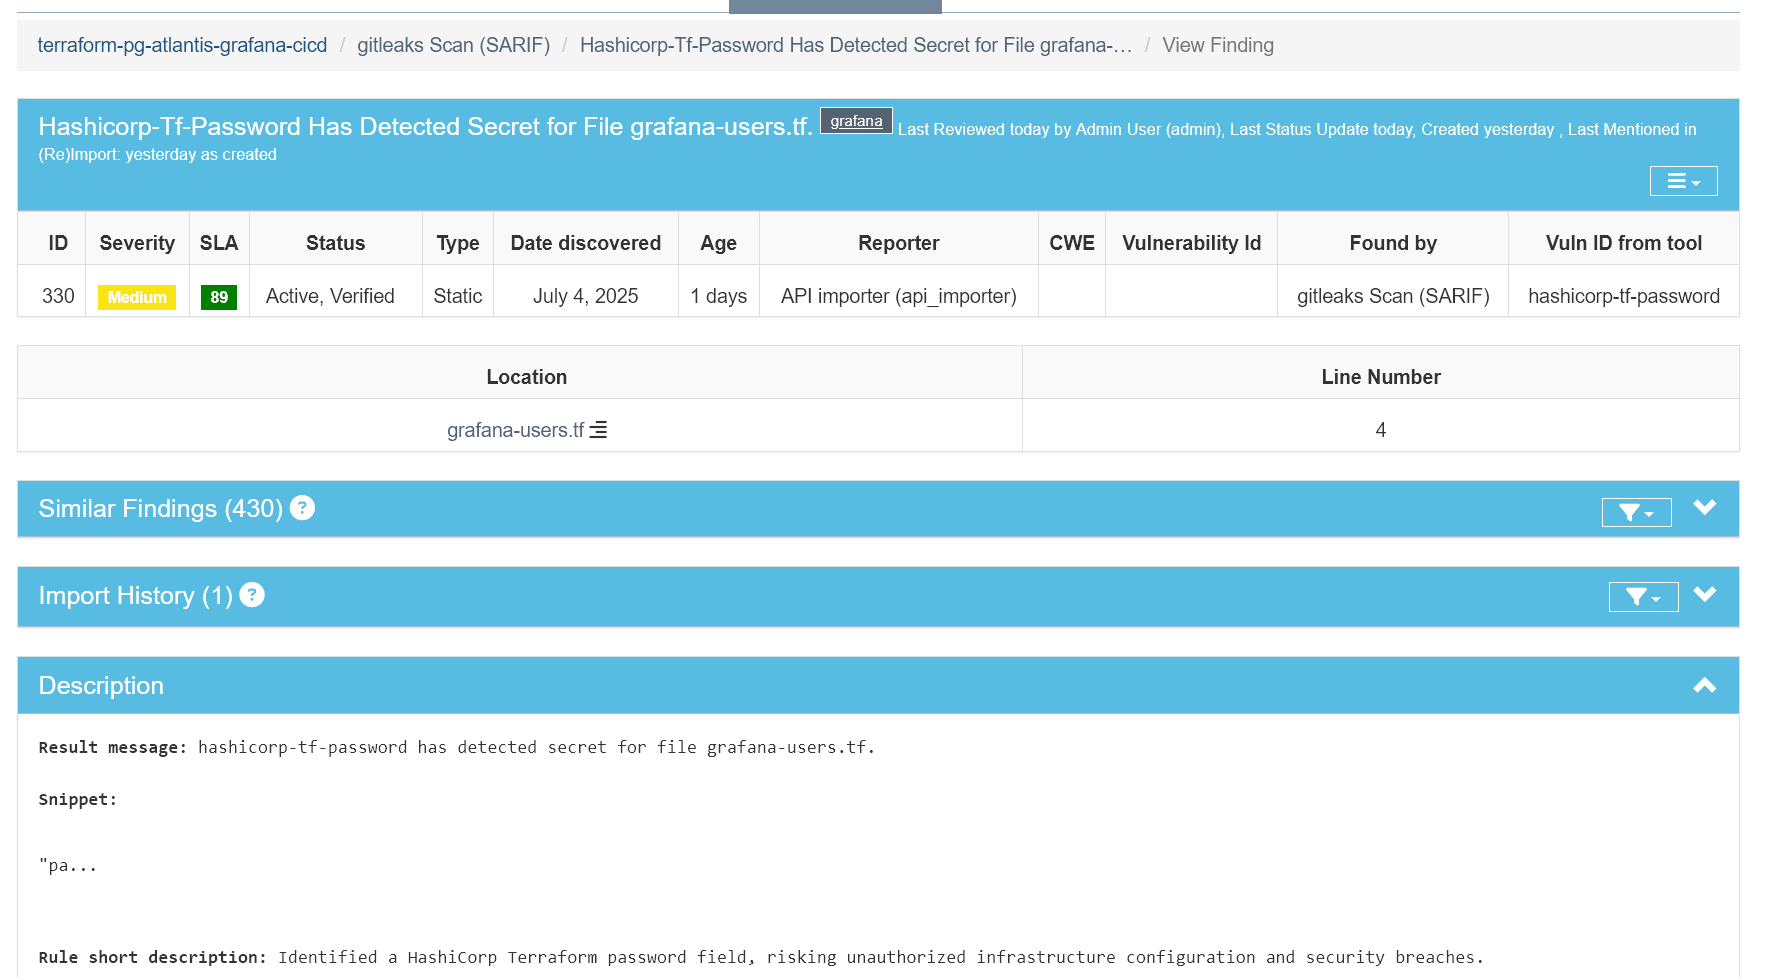Click the Similar Findings help question icon

(302, 508)
